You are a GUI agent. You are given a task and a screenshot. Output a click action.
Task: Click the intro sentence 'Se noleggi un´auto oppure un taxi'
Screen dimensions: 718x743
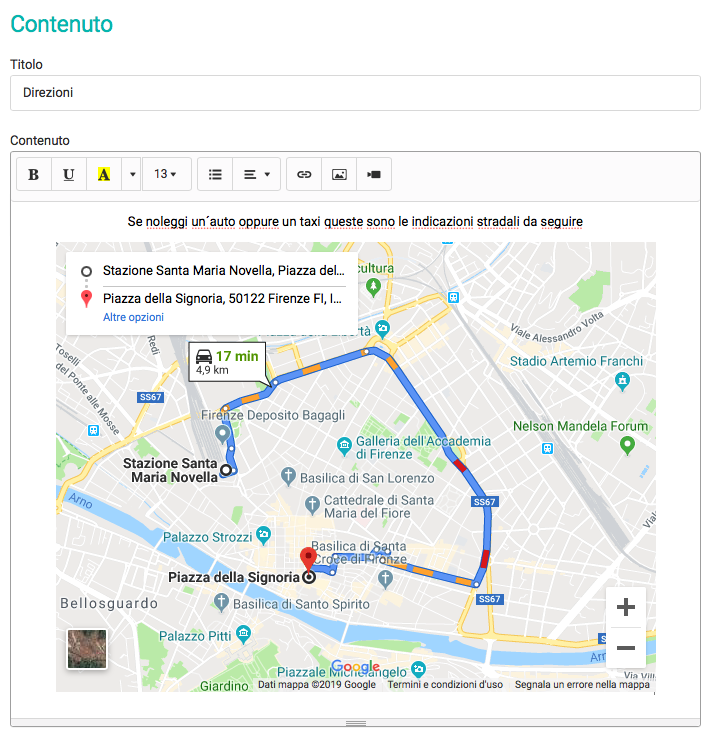[x=224, y=222]
